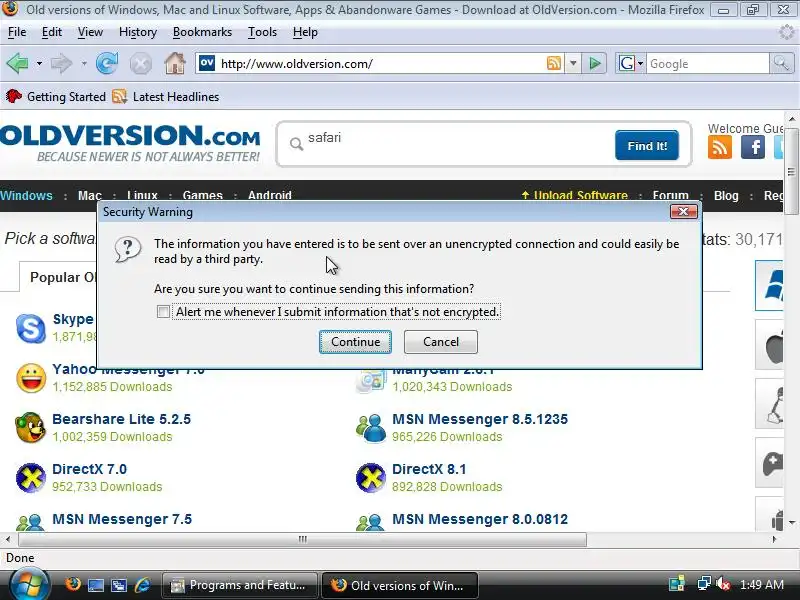Open the Bookmarks menu

click(x=202, y=32)
